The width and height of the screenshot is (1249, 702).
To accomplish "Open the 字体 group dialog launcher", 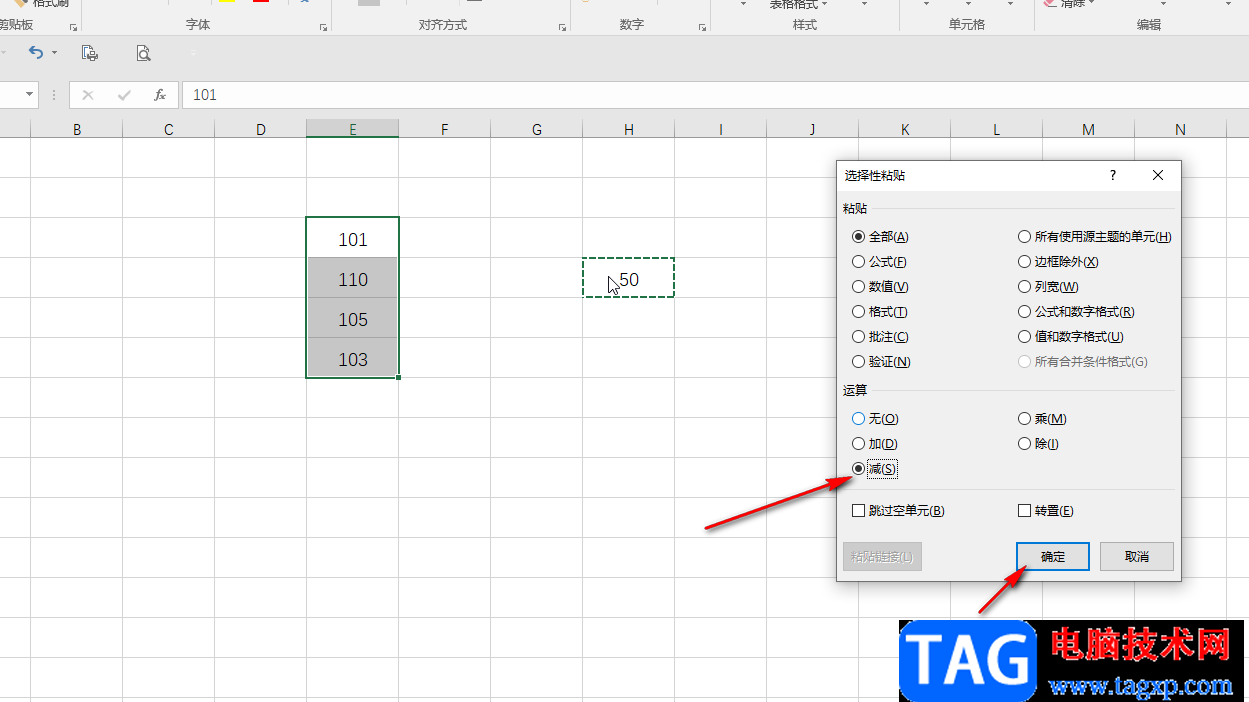I will click(323, 28).
